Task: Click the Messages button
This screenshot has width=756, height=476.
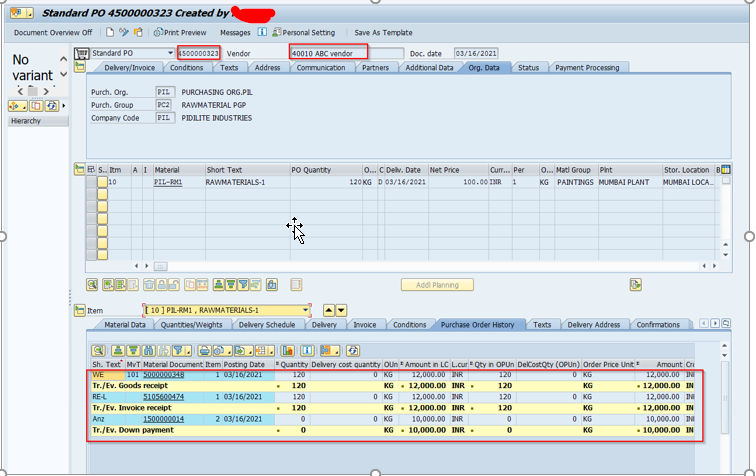Action: tap(235, 32)
